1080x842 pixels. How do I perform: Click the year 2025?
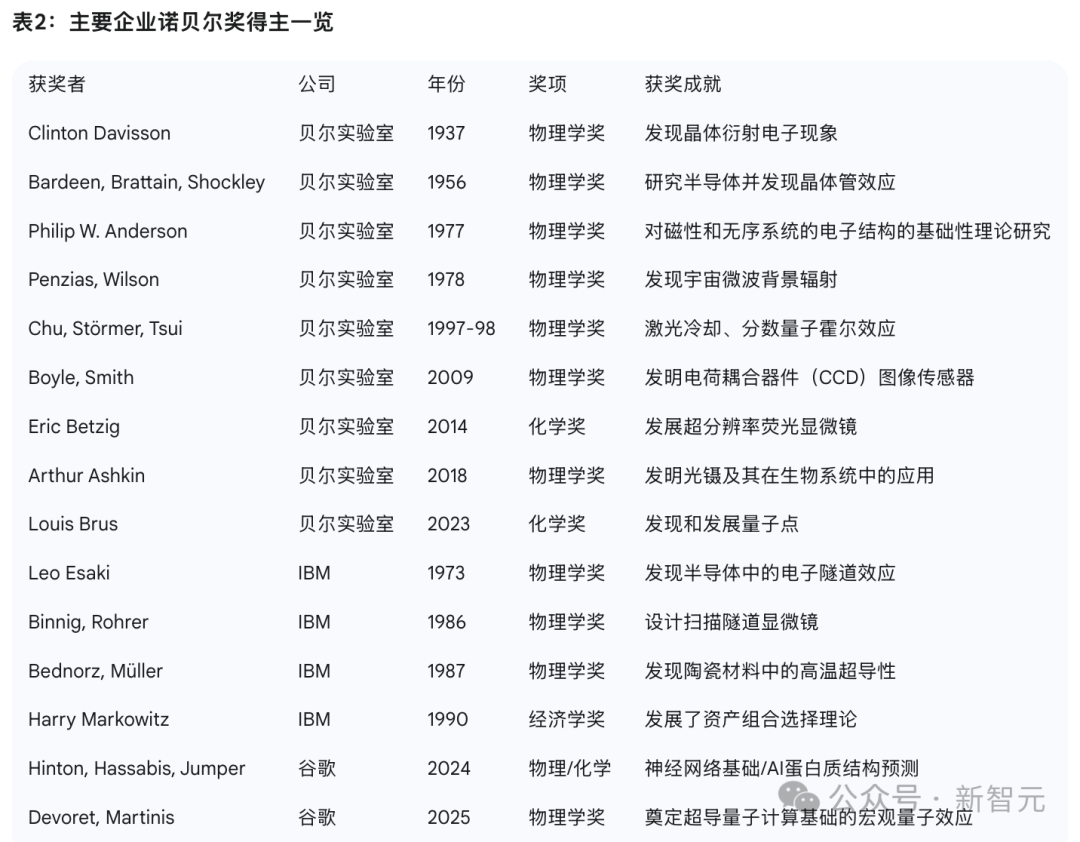pyautogui.click(x=449, y=817)
